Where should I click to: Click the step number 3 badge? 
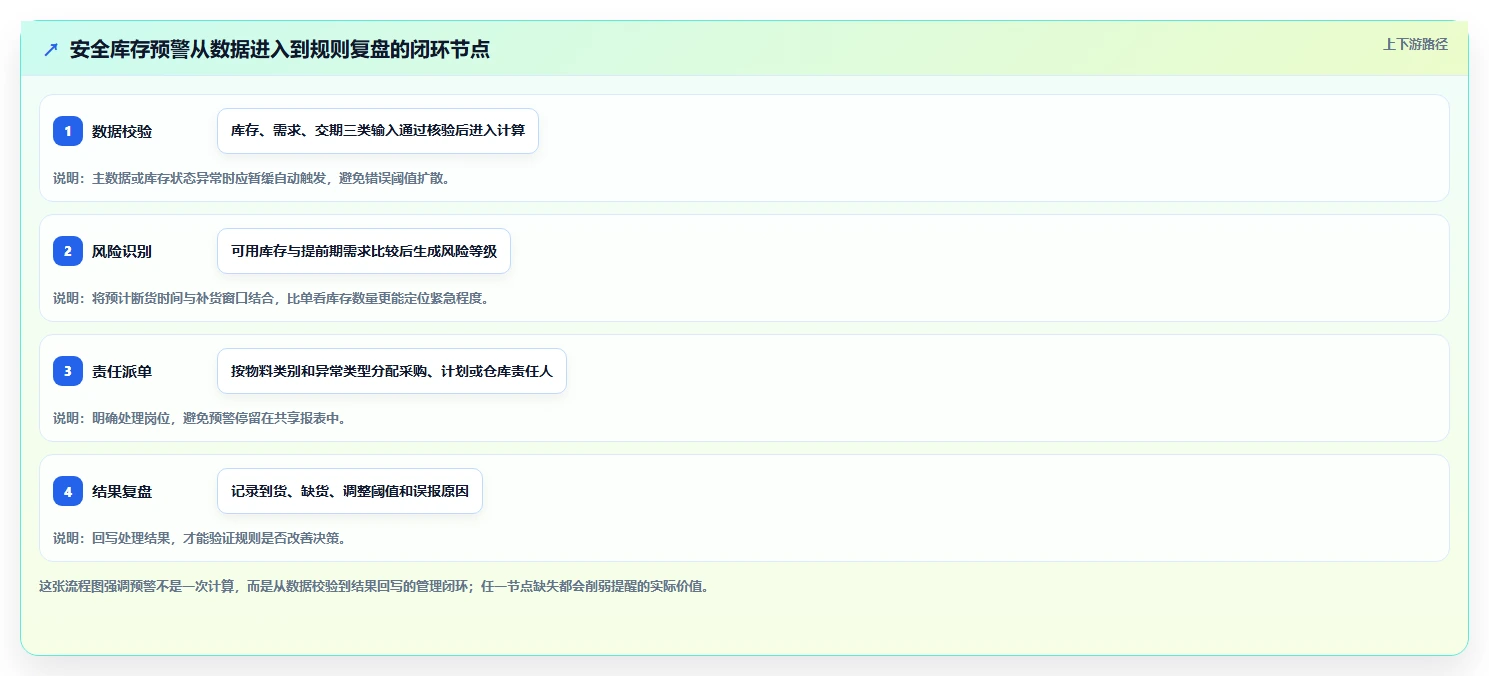pos(68,371)
